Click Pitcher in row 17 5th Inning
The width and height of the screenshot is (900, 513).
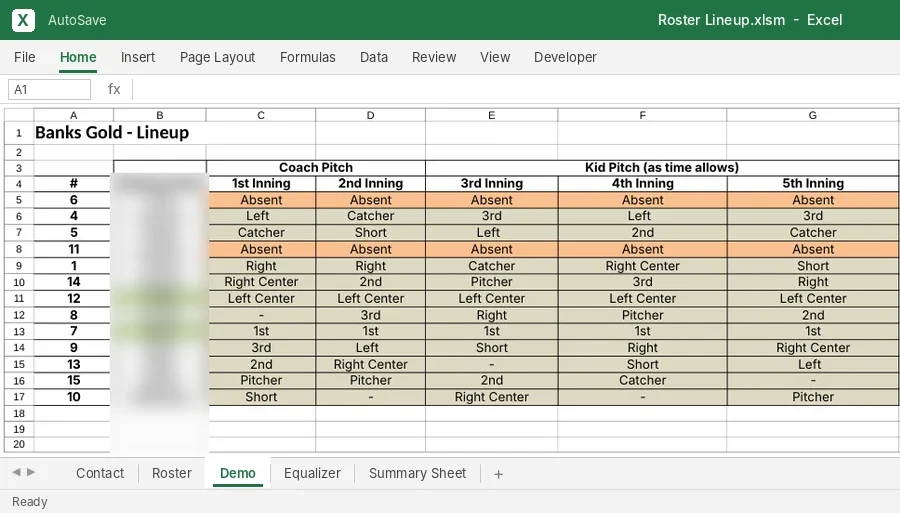(x=813, y=397)
